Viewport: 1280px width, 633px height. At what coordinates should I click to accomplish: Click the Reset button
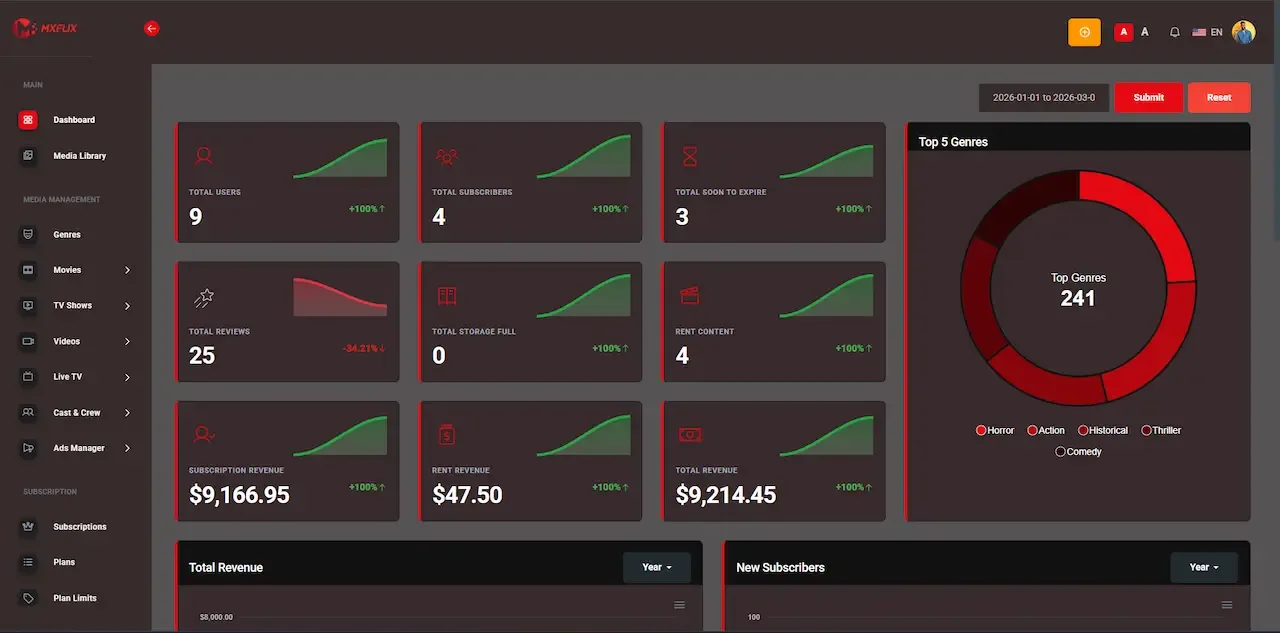[1219, 97]
